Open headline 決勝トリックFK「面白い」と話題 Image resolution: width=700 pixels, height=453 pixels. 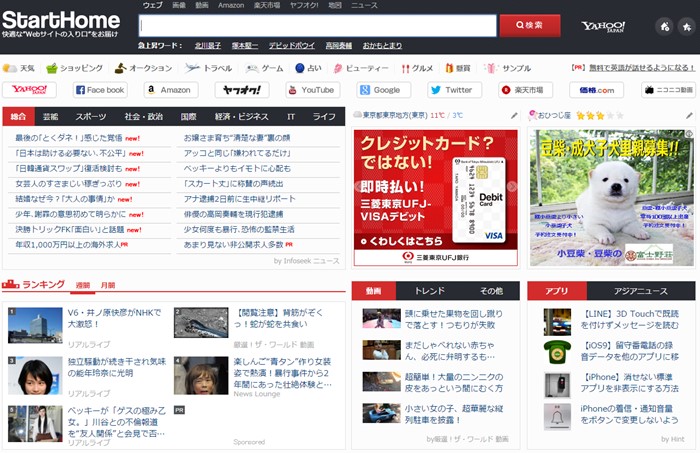coord(70,229)
